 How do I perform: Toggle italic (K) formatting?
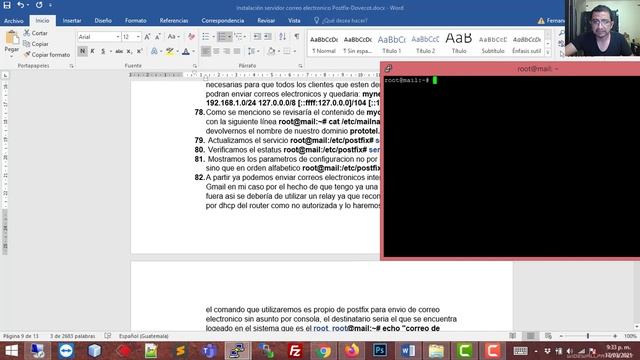[93, 51]
